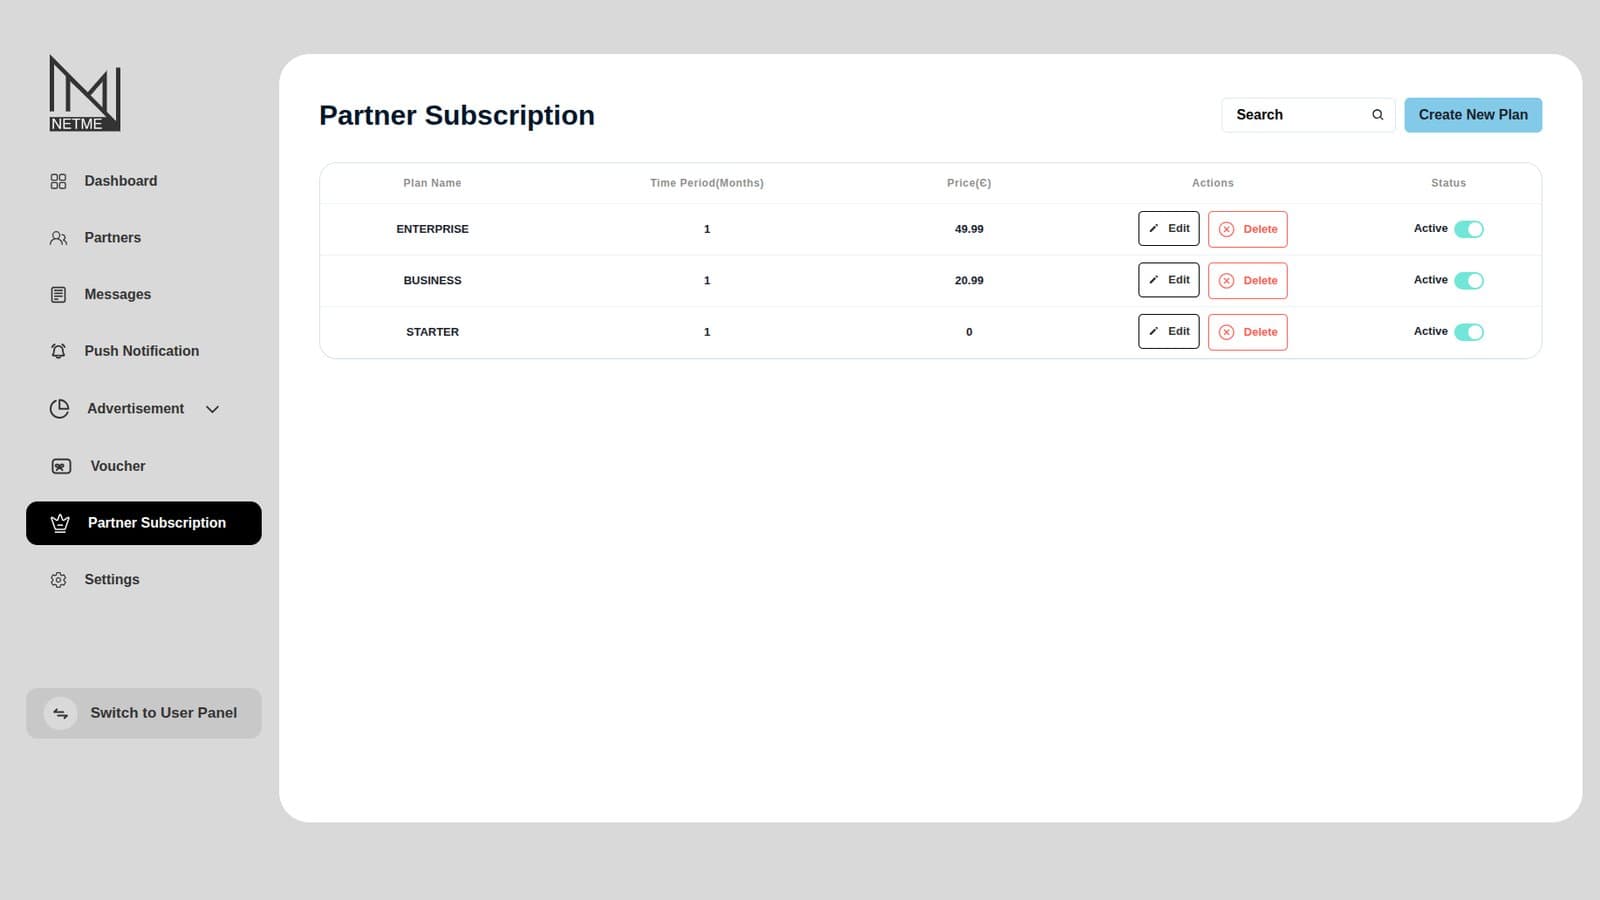Click the Actions column header
The width and height of the screenshot is (1600, 900).
[x=1212, y=183]
